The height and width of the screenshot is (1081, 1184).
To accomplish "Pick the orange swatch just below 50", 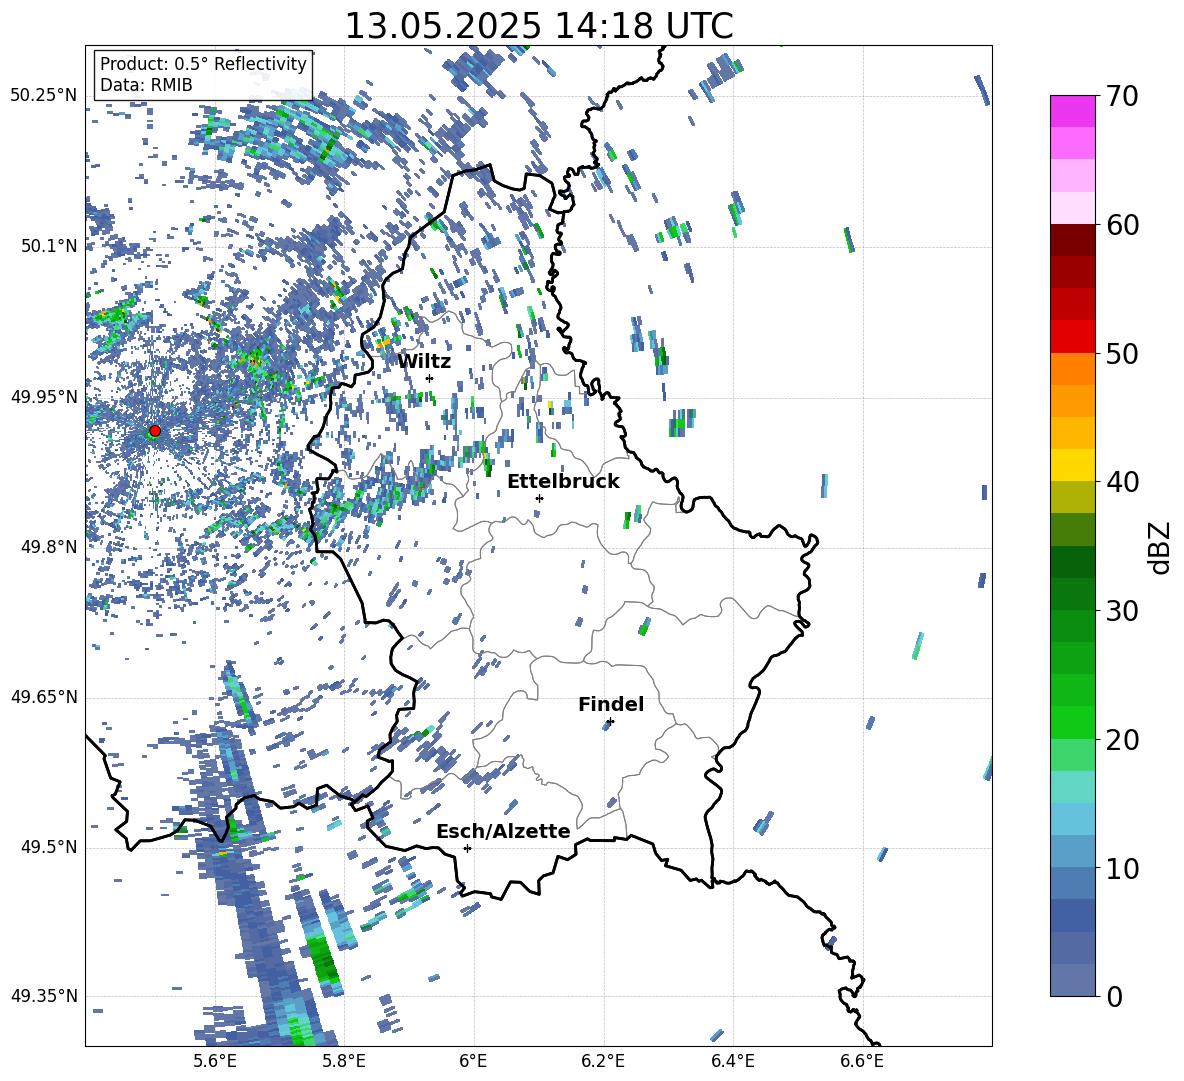I will (x=1072, y=368).
